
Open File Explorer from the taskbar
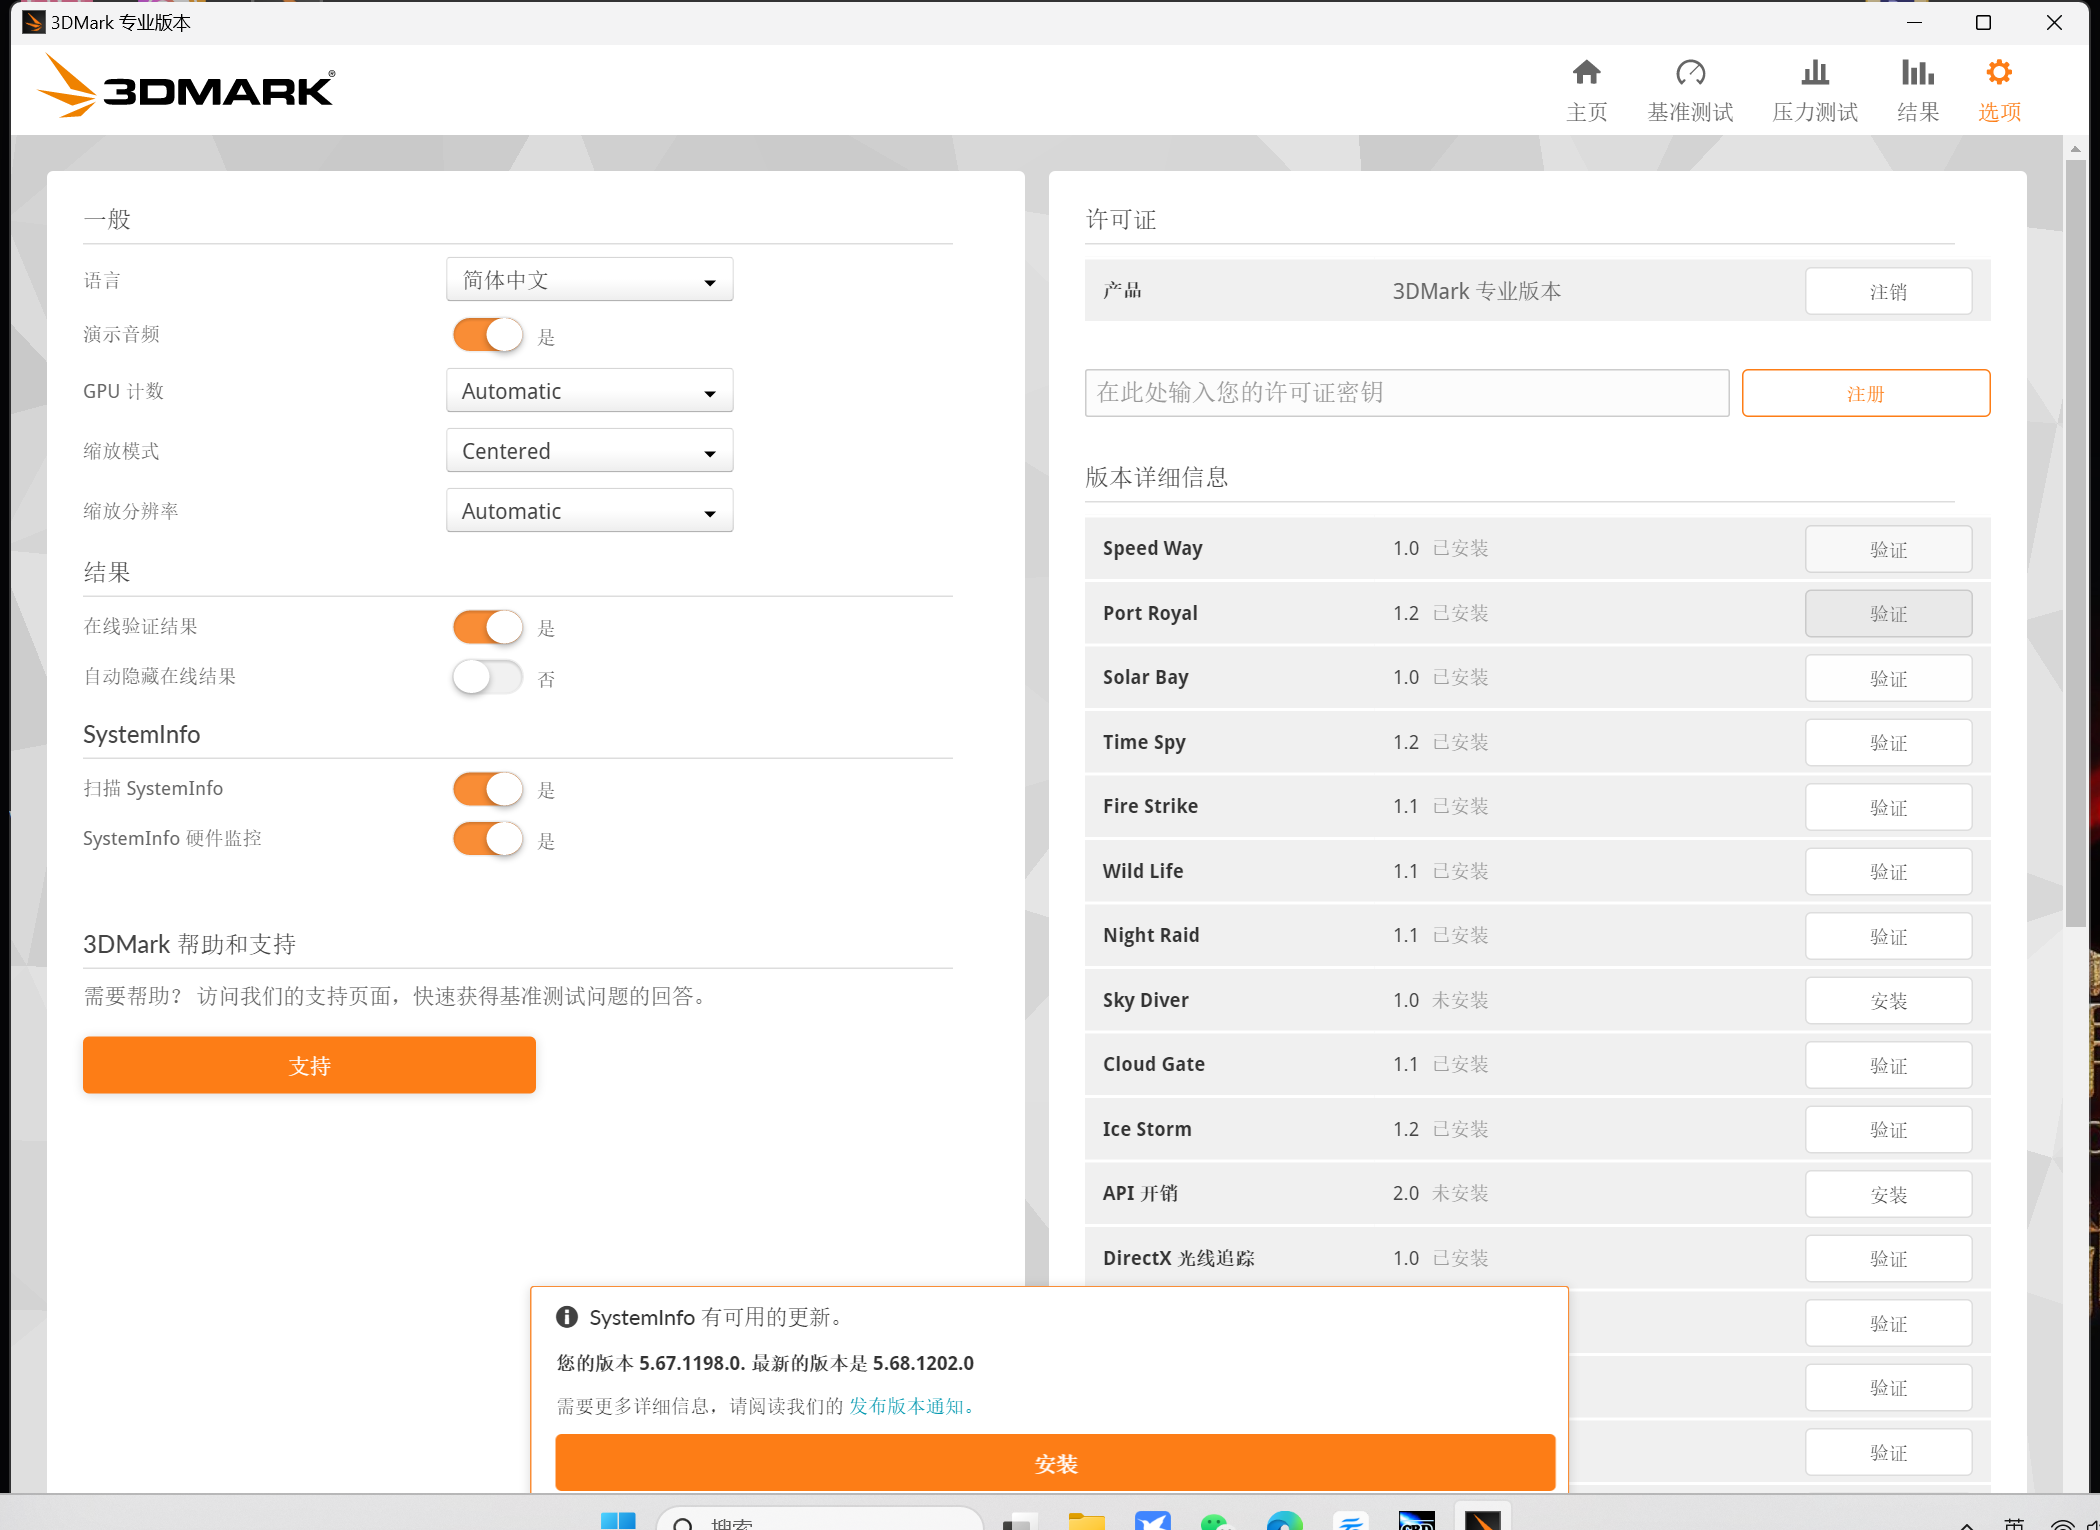1086,1520
